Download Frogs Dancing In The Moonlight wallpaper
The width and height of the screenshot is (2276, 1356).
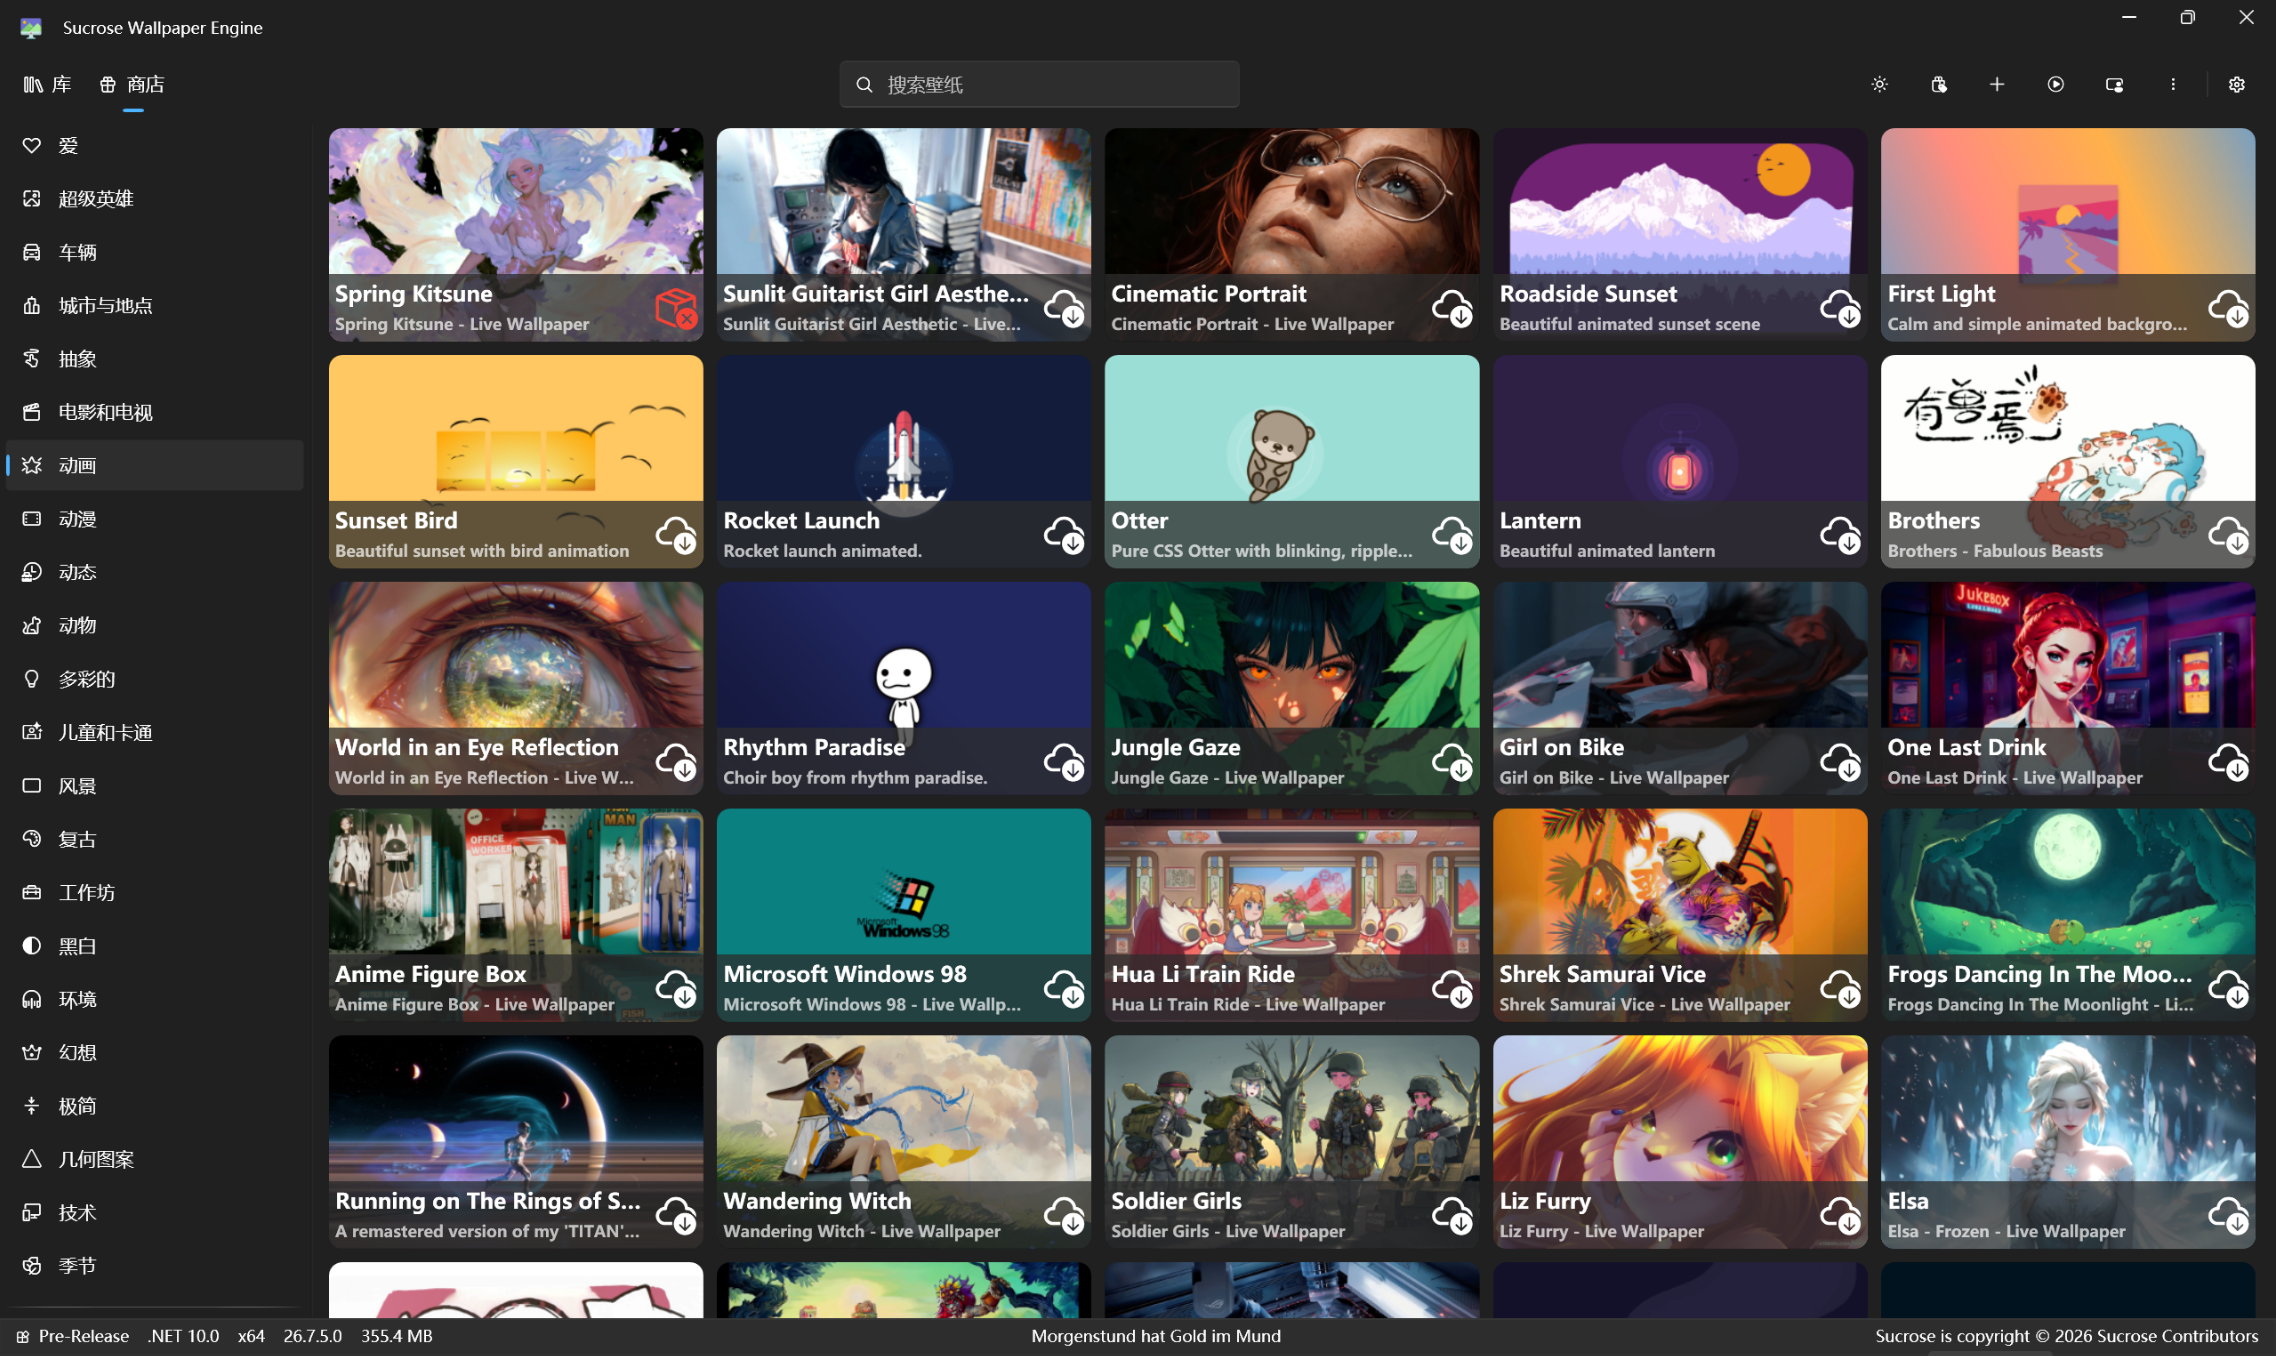tap(2228, 989)
